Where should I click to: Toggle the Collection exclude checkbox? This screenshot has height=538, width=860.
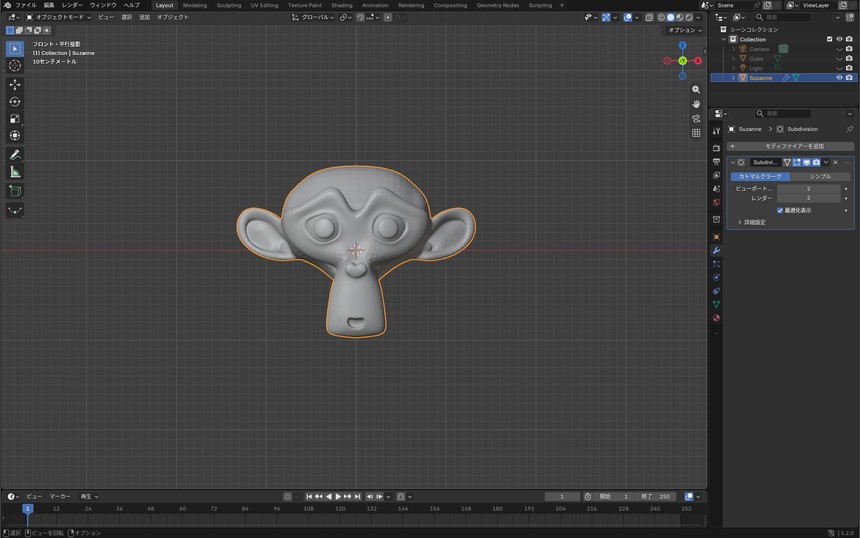coord(829,39)
